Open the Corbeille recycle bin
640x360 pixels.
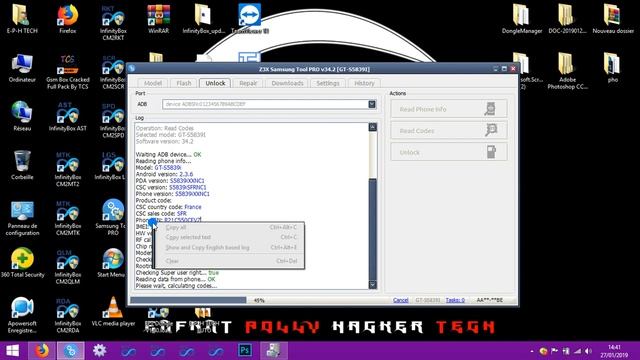[22, 165]
